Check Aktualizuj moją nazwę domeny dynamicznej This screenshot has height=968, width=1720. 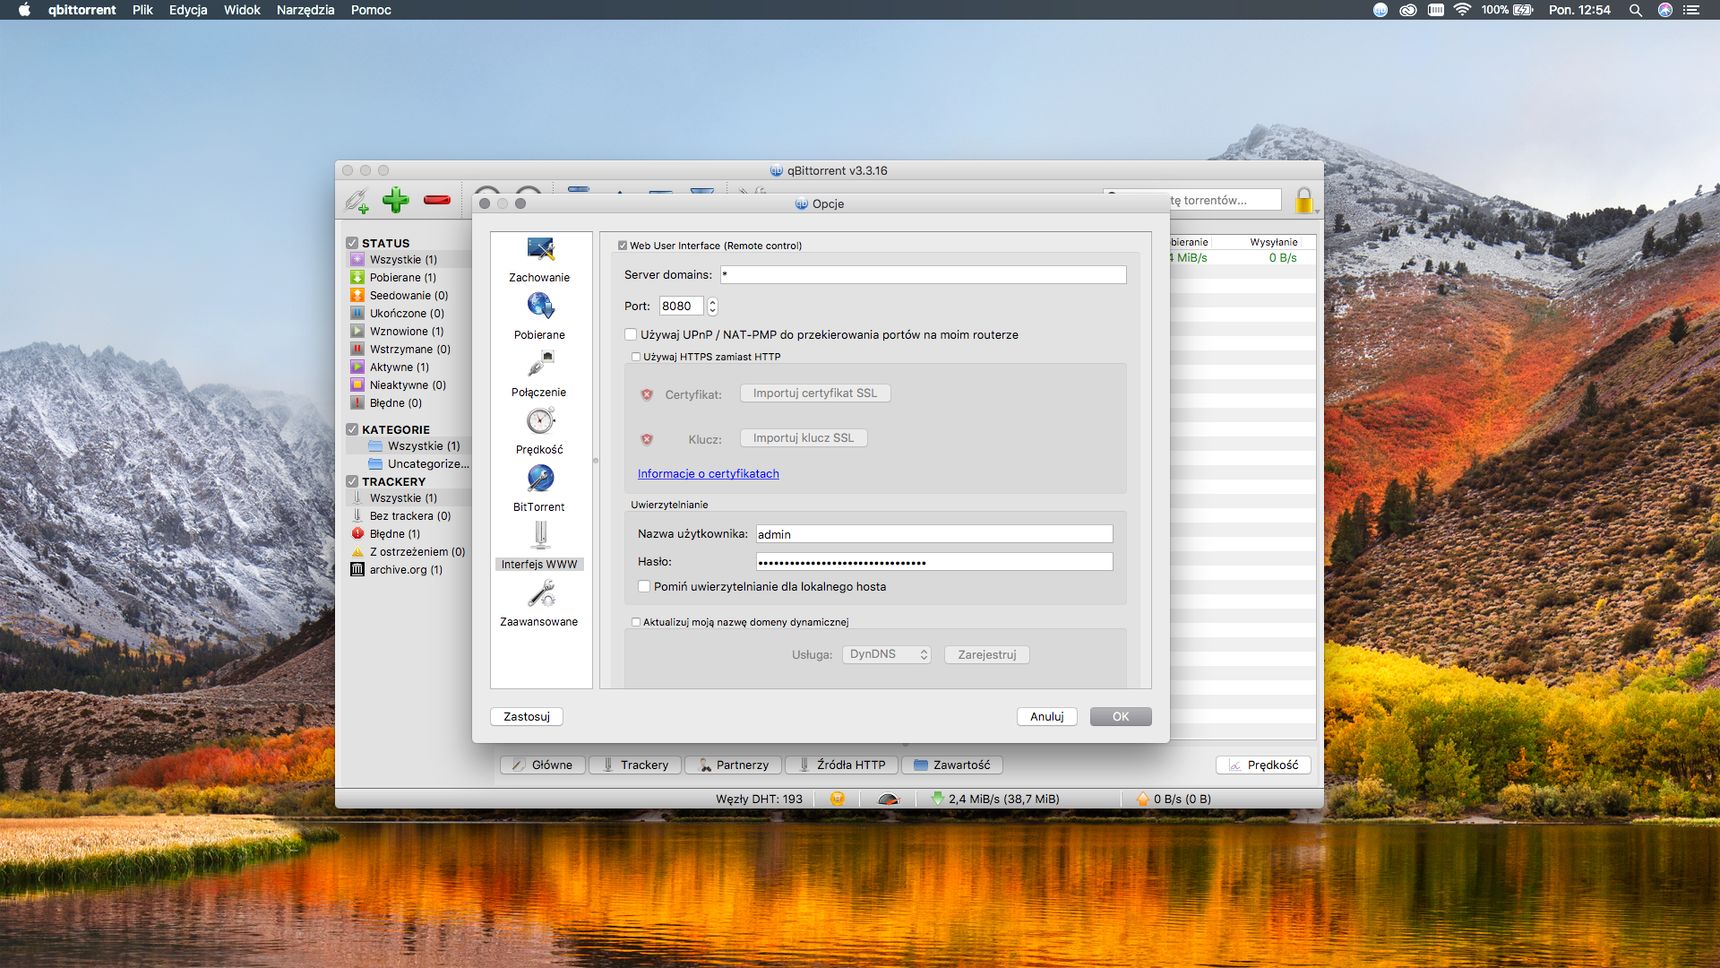pos(636,622)
